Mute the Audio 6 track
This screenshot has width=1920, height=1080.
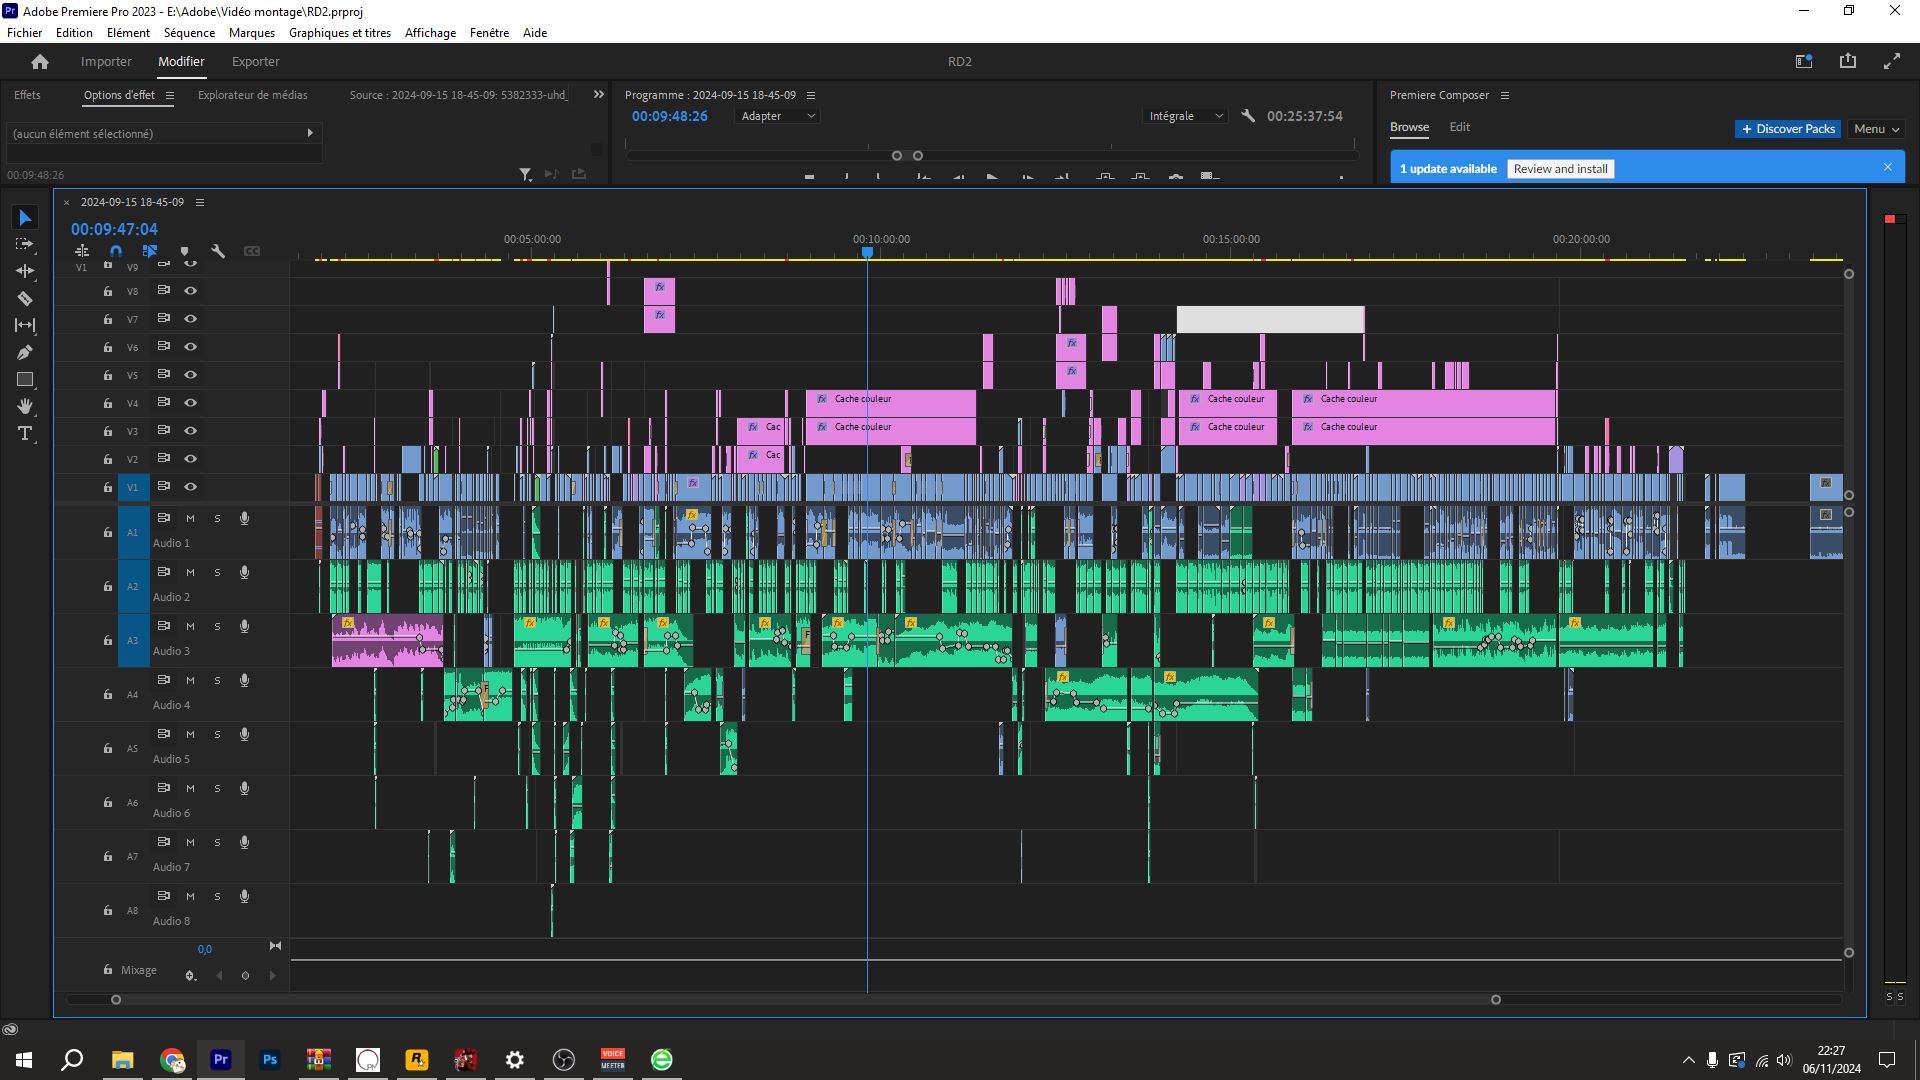click(x=190, y=788)
